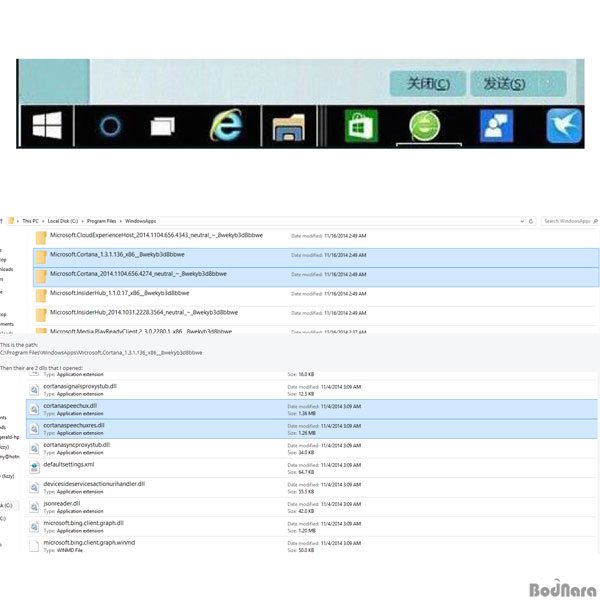Click the cortanaspeechuxres.dll file icon
The width and height of the screenshot is (600, 600).
pyautogui.click(x=34, y=429)
